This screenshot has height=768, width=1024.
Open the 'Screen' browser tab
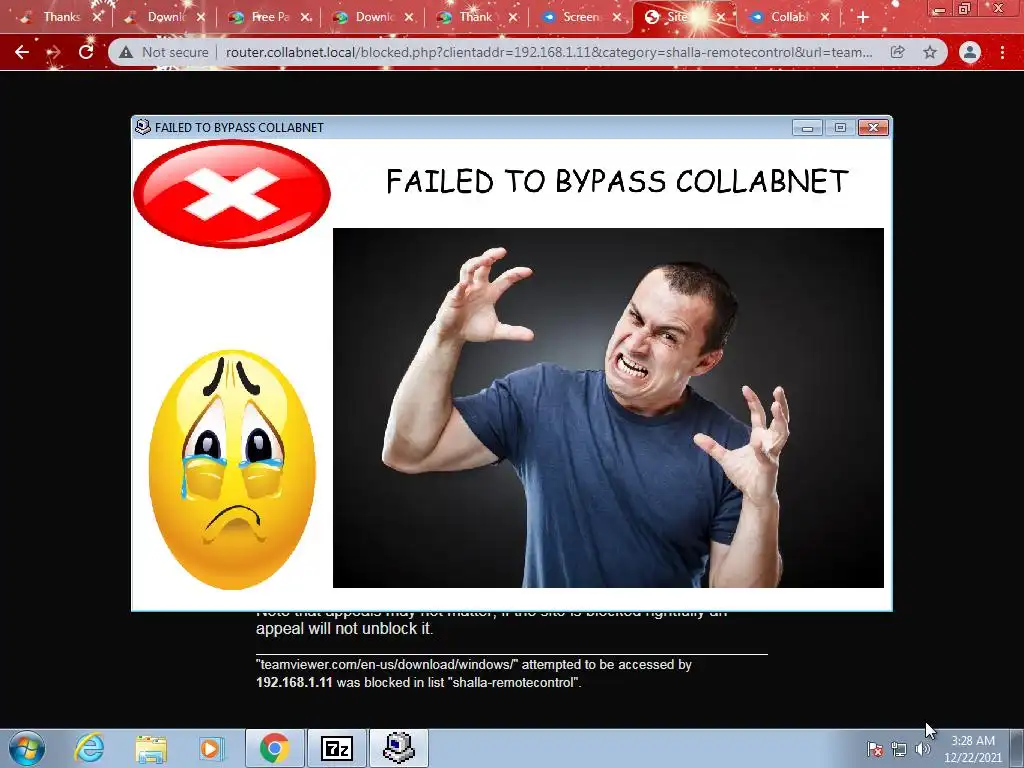coord(579,17)
